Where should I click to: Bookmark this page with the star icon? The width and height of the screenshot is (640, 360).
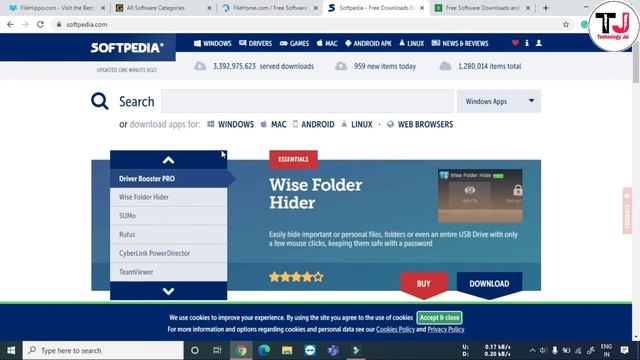pos(566,24)
